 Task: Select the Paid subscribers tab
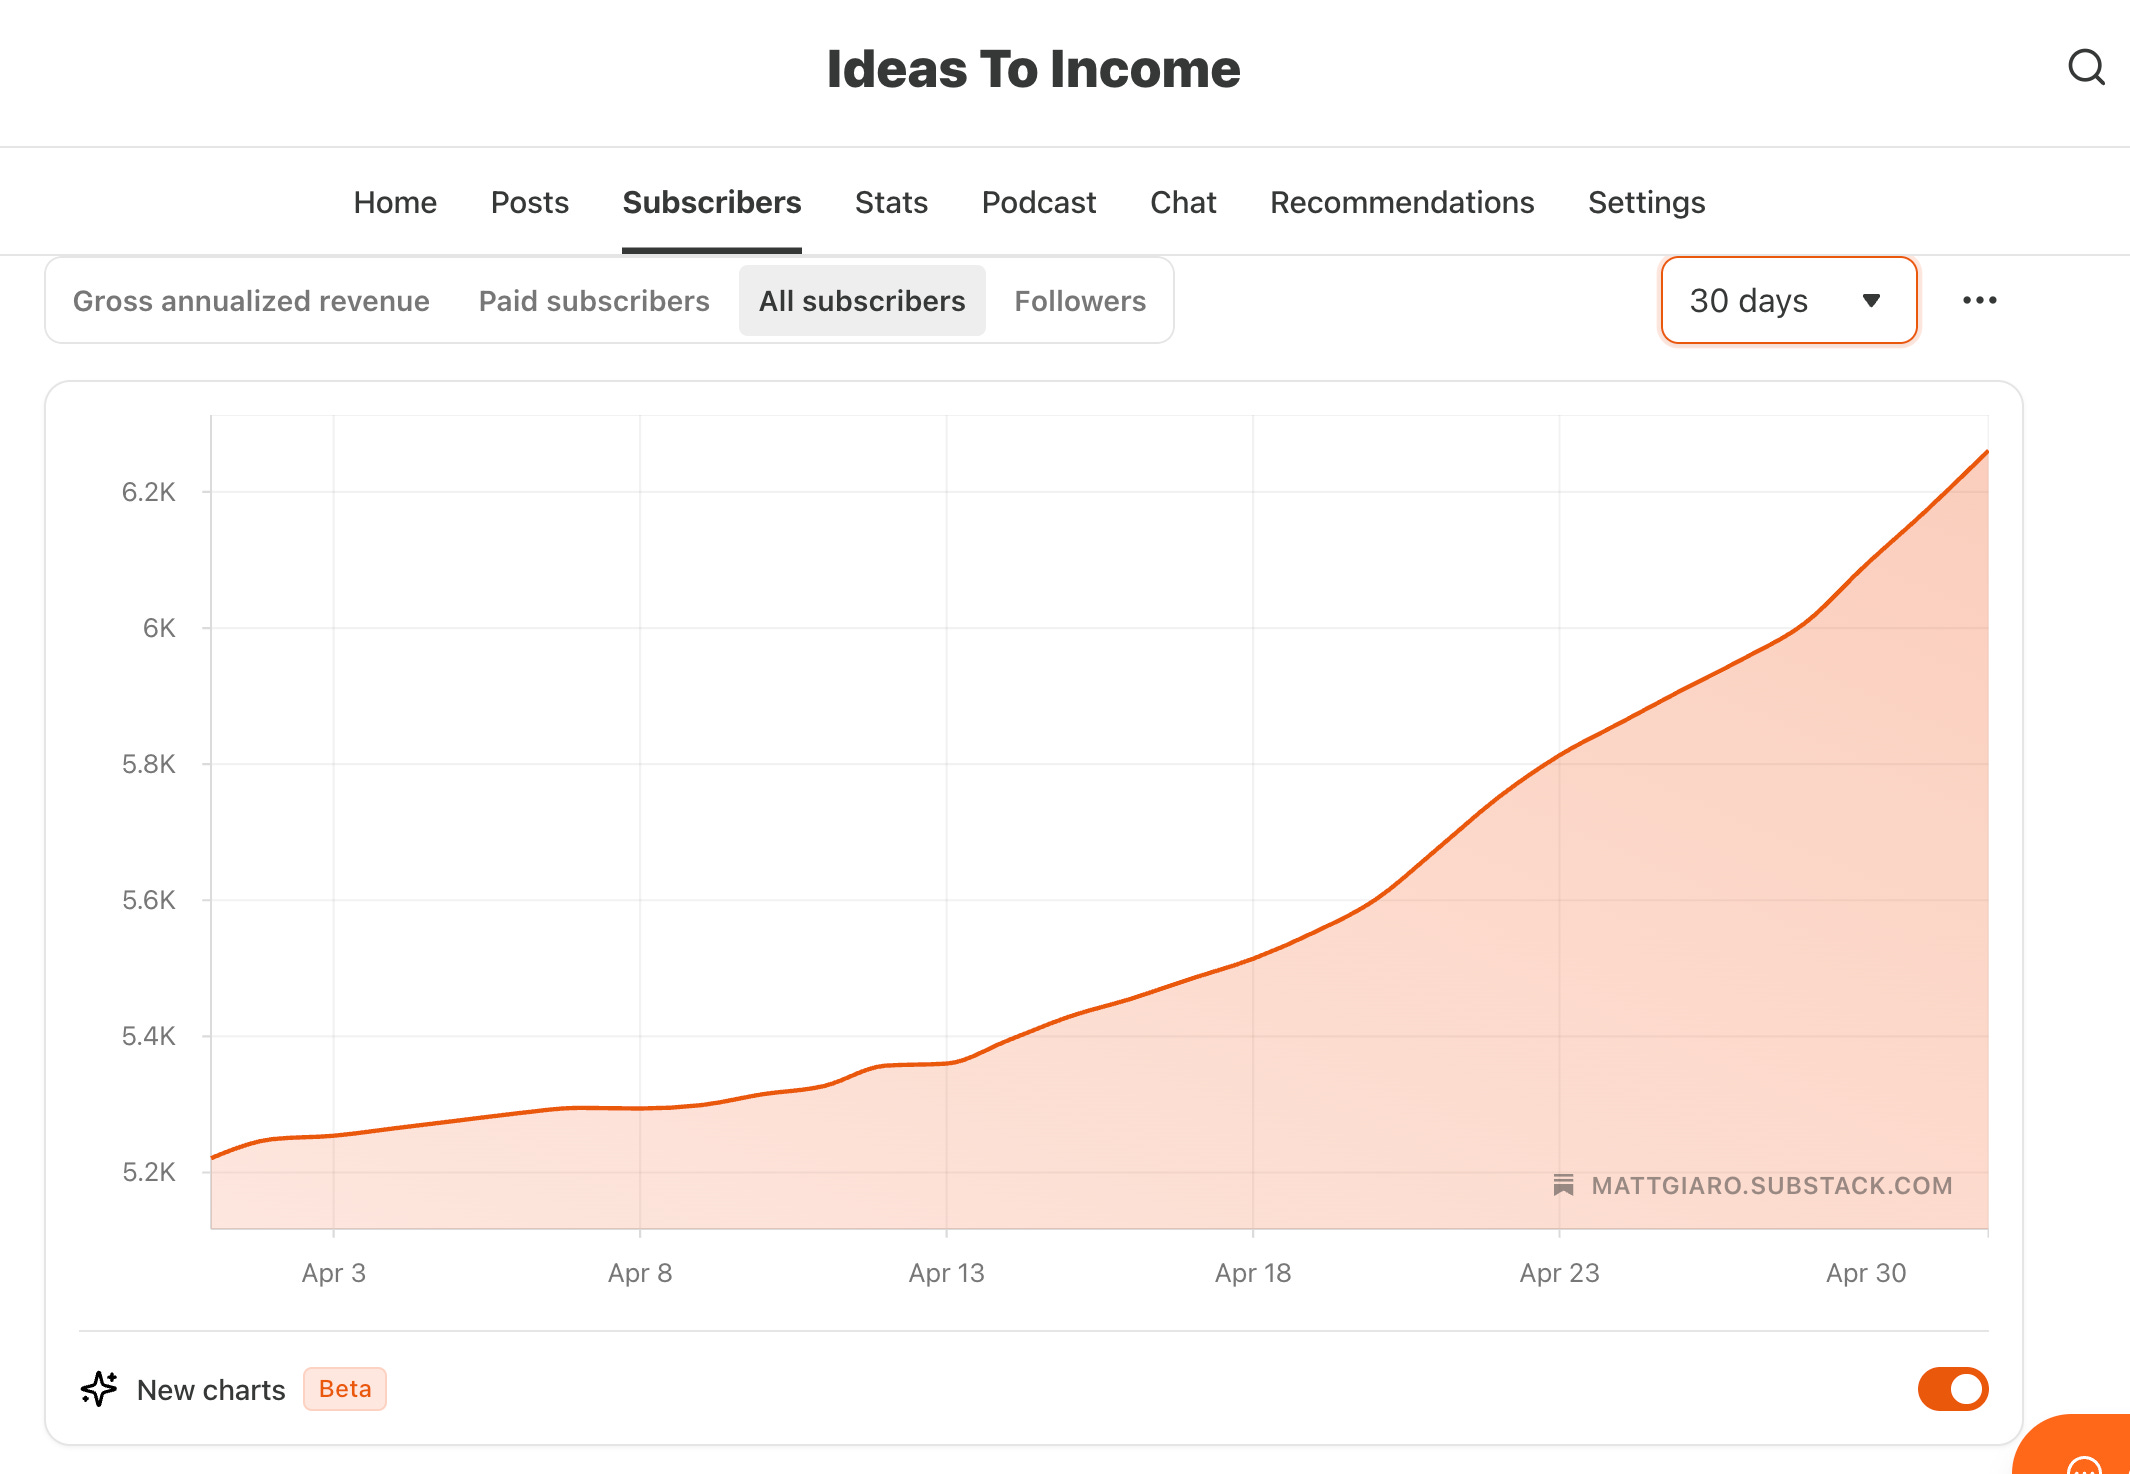pyautogui.click(x=594, y=301)
